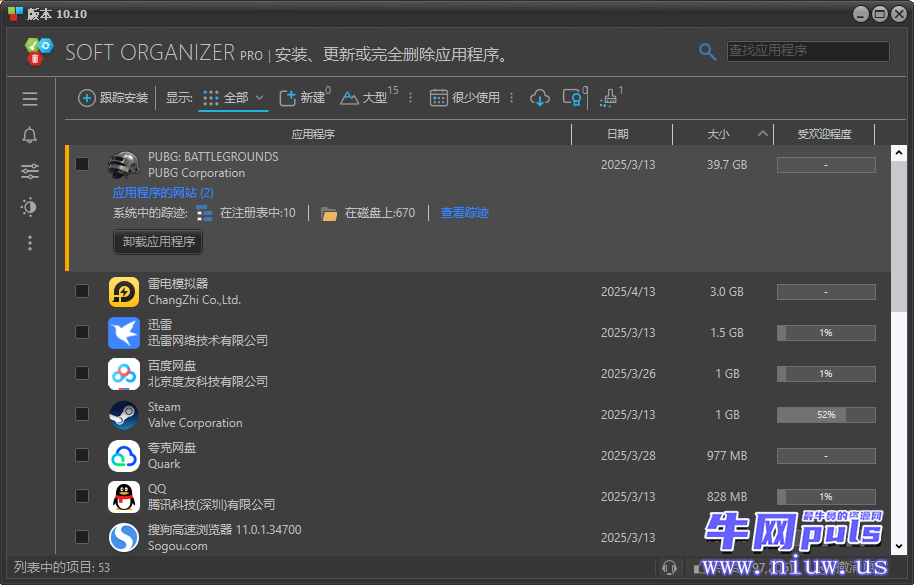The image size is (914, 585).
Task: Open options dots after 很少使用 filter
Action: coord(511,98)
